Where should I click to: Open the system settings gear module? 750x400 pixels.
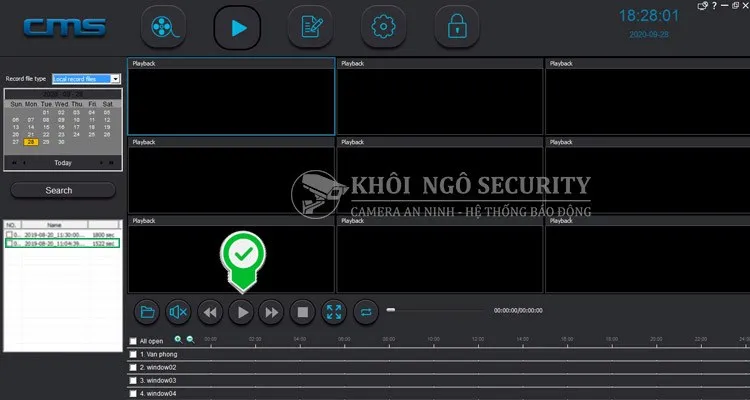pyautogui.click(x=384, y=27)
